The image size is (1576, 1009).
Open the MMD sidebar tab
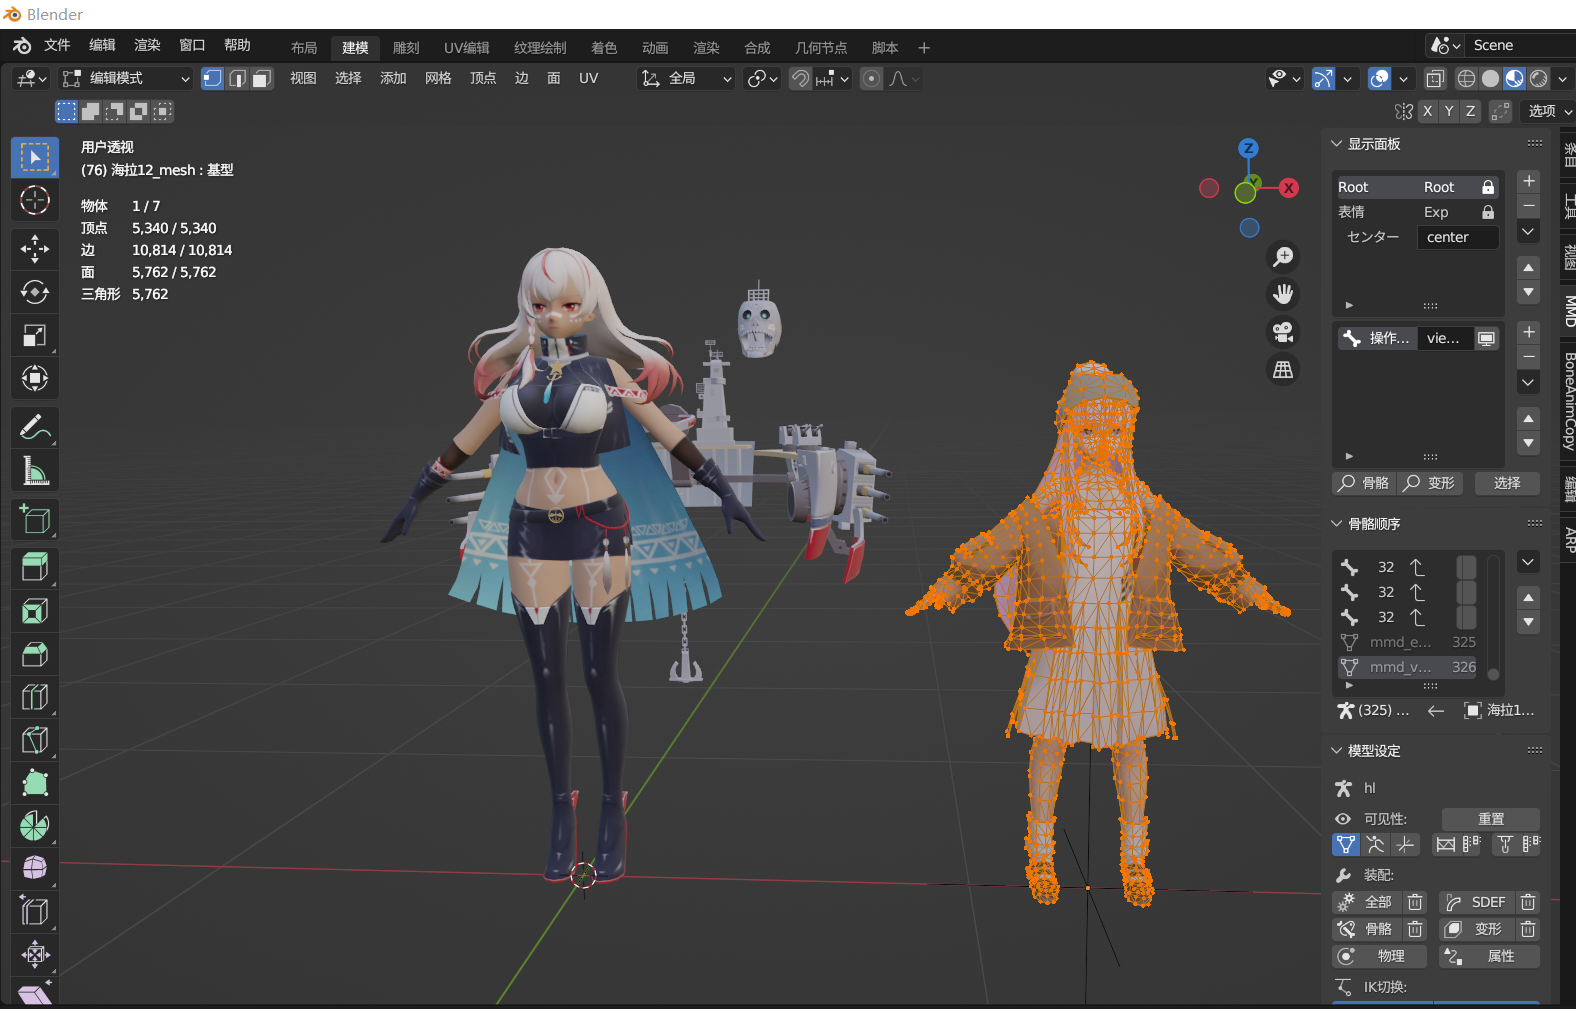pos(1569,311)
